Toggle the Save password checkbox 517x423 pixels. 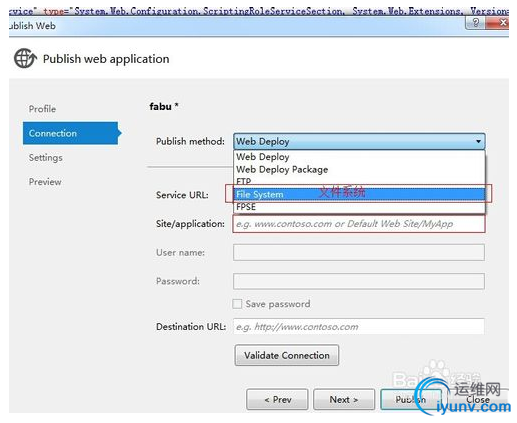(237, 304)
